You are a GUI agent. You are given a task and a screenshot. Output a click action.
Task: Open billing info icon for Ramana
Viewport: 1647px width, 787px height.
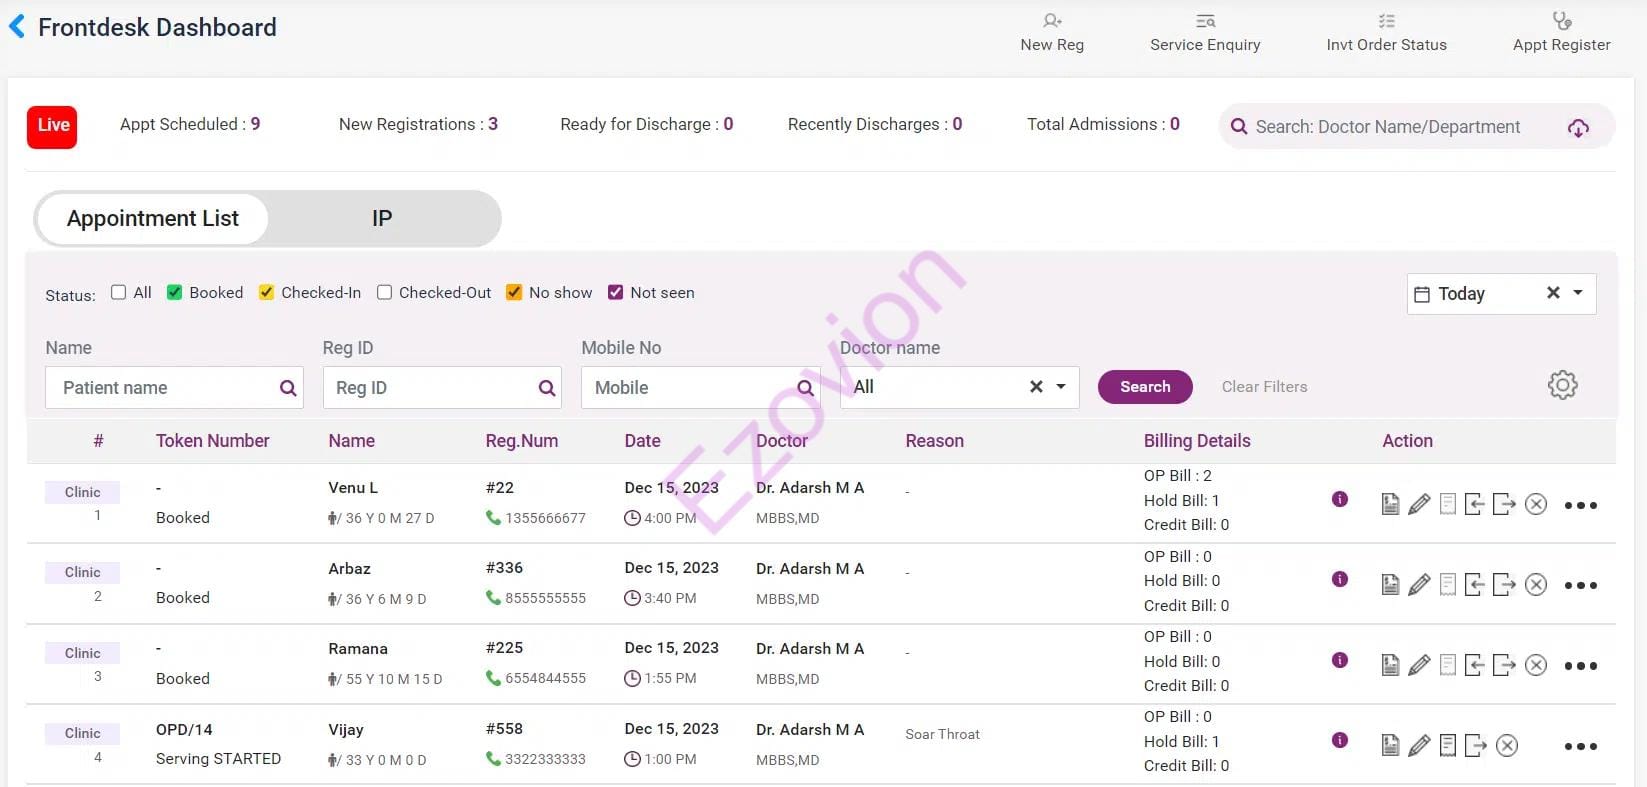click(x=1340, y=660)
